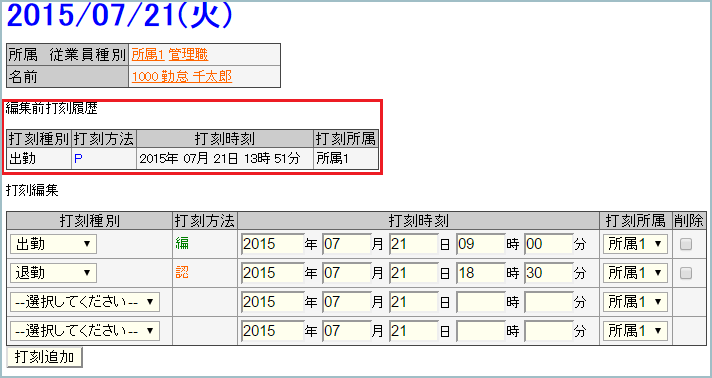Click the empty minute field in the fourth row
The height and width of the screenshot is (378, 712).
click(x=548, y=331)
